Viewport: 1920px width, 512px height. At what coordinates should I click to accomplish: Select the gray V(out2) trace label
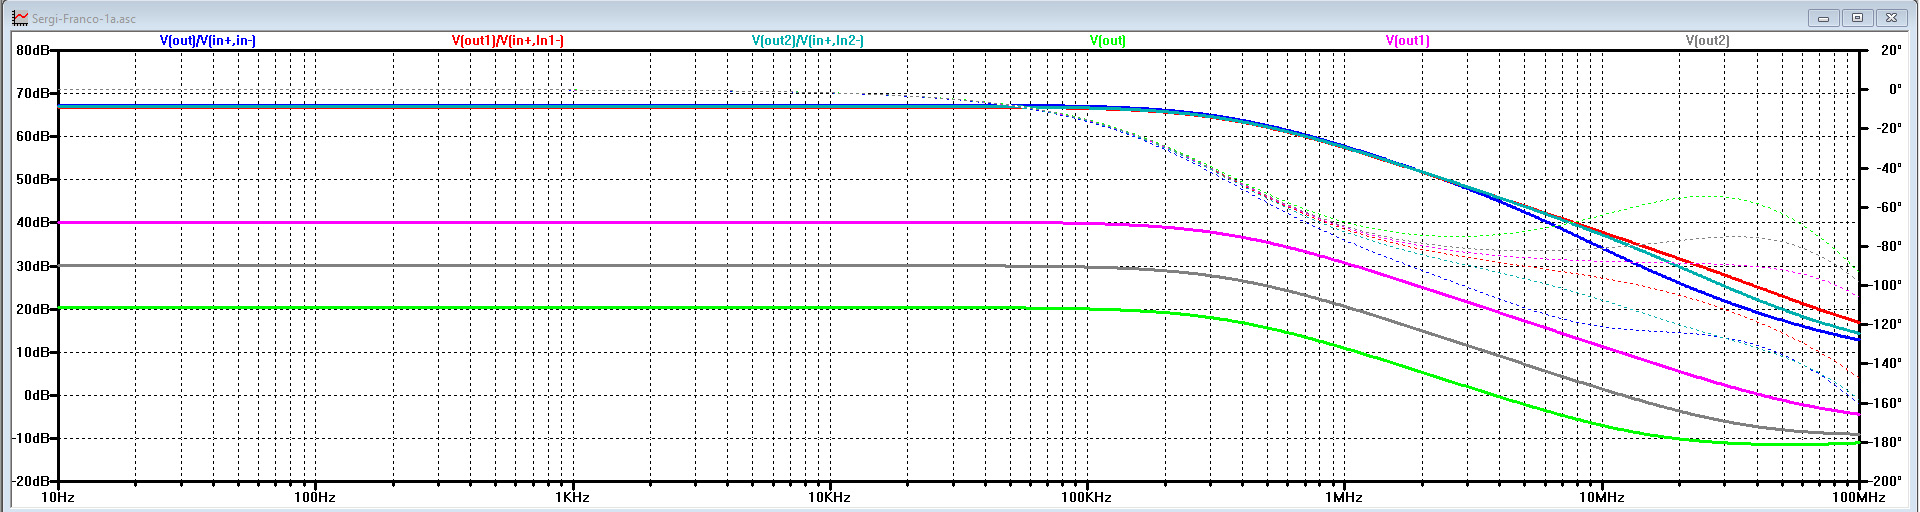[1708, 41]
